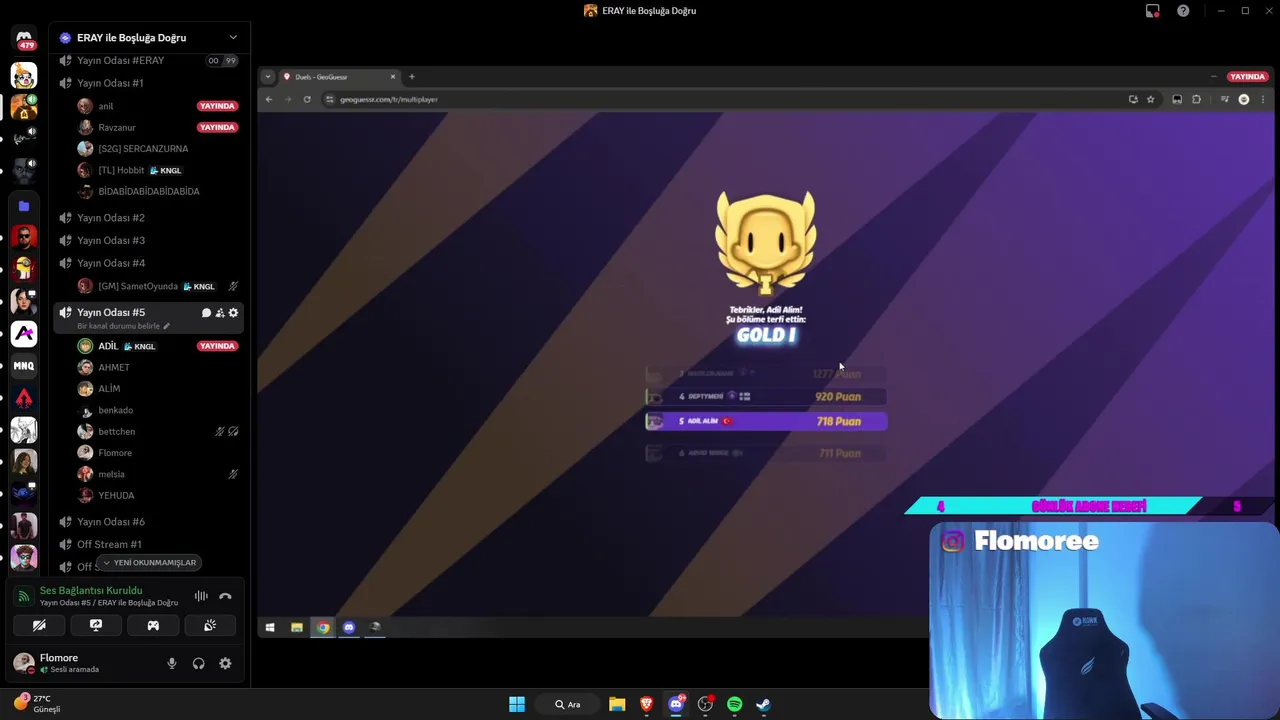Open chat for Yayın Odası #5
Viewport: 1280px width, 720px height.
tap(206, 313)
